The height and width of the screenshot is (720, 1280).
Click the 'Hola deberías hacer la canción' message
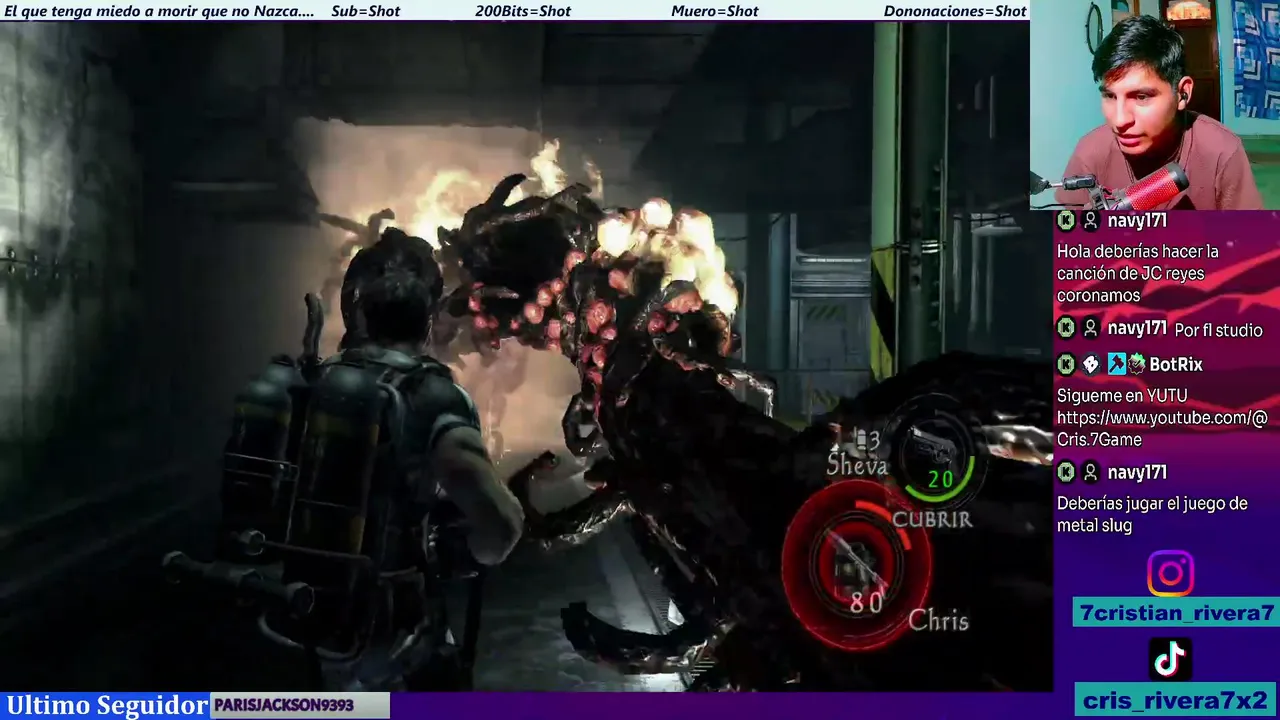[1138, 273]
